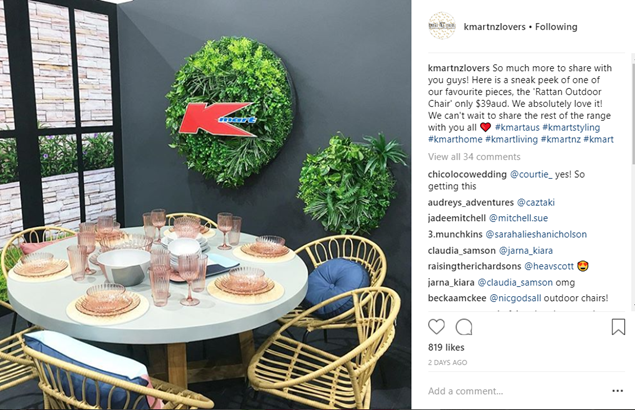Open chicolocowedding commenter profile

(x=467, y=175)
